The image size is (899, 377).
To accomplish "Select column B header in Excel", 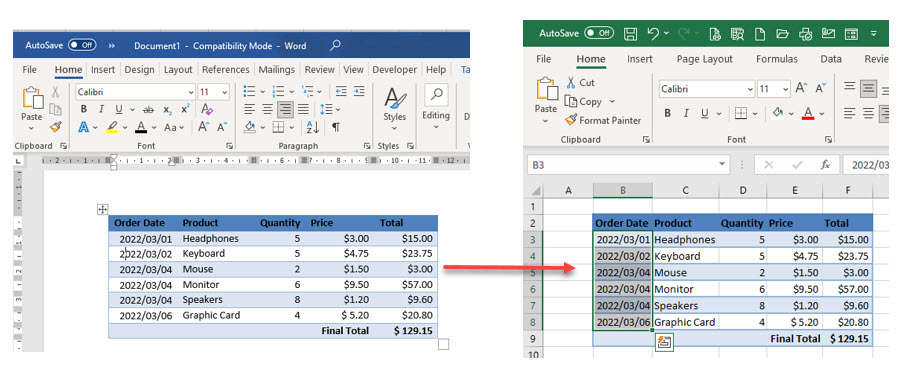I will pyautogui.click(x=623, y=190).
